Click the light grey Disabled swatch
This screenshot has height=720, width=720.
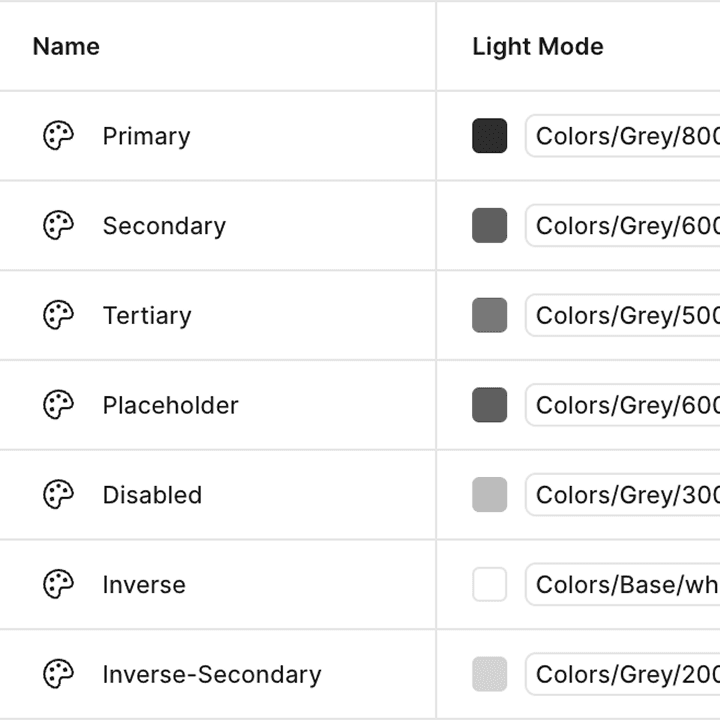tap(489, 495)
